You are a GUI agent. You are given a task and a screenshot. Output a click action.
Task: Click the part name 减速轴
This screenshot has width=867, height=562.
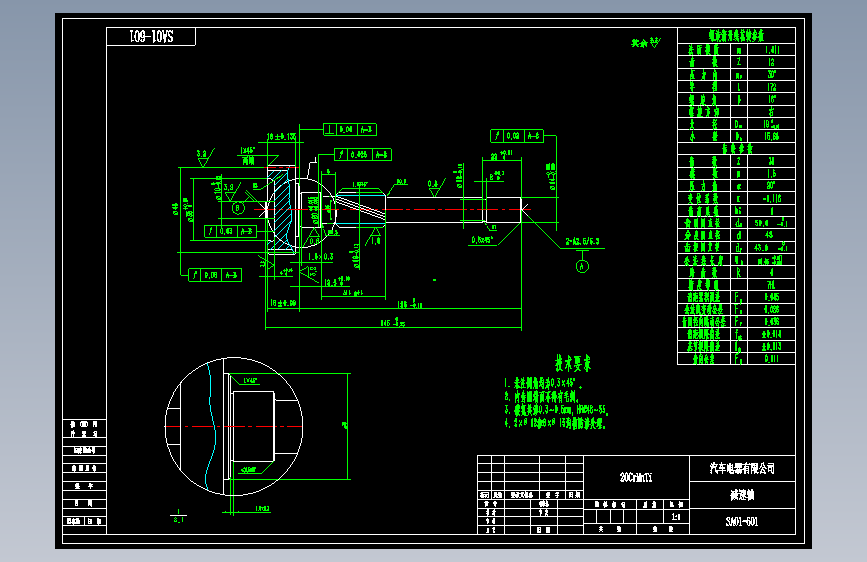coord(742,495)
